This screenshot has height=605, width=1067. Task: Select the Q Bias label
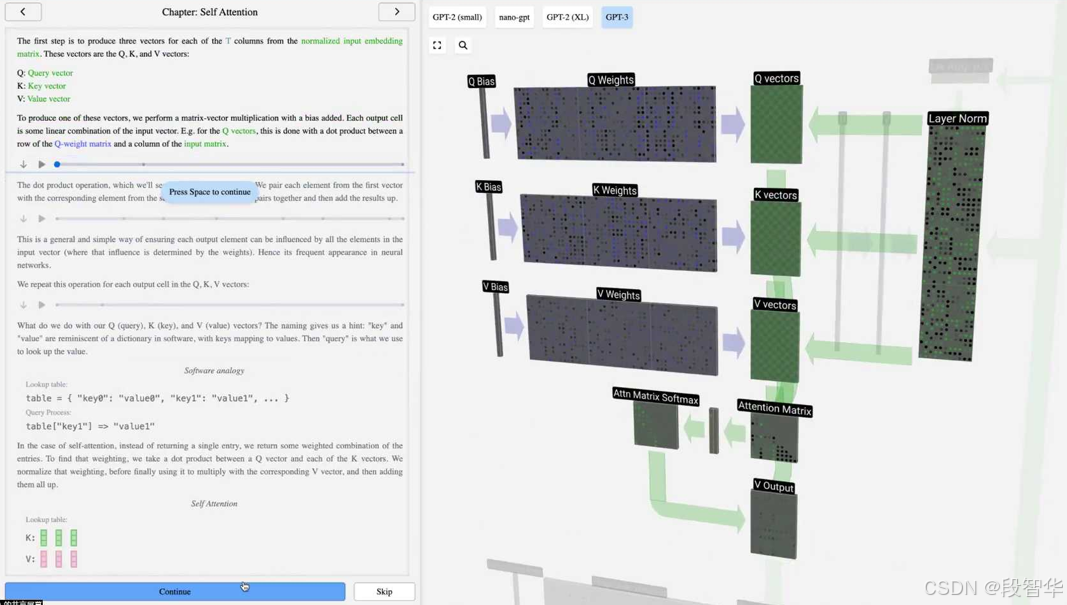click(481, 81)
